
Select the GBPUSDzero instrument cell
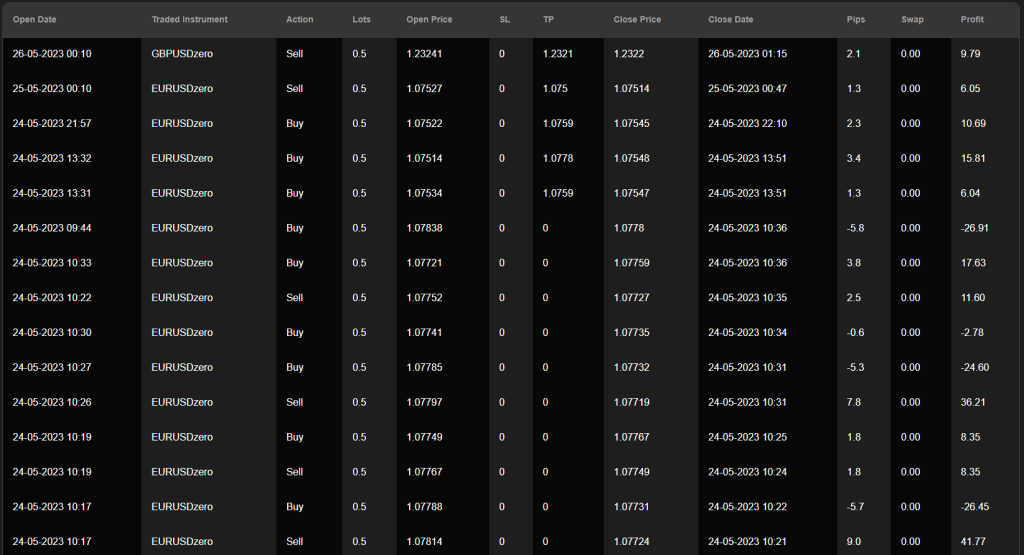pos(182,54)
